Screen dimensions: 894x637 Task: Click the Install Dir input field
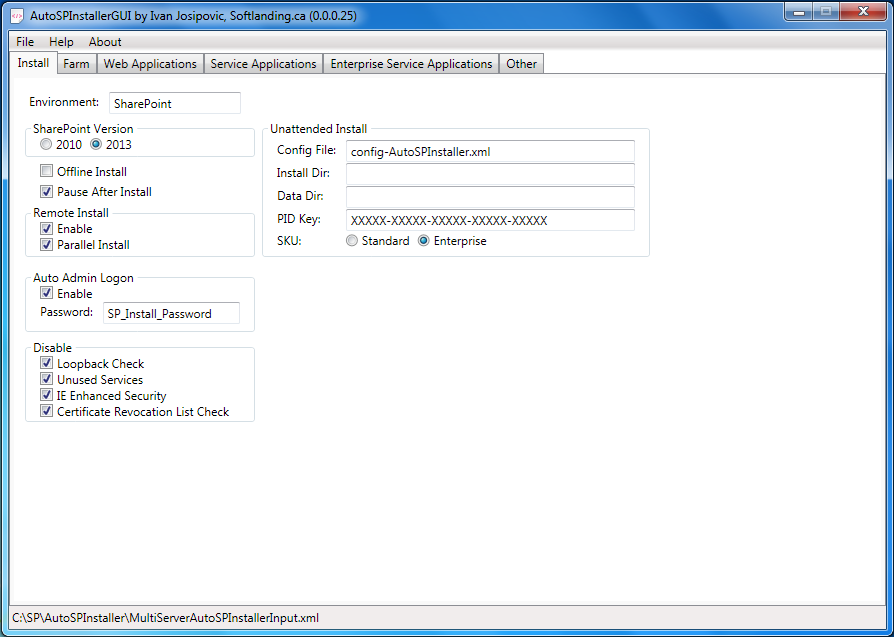[x=490, y=174]
